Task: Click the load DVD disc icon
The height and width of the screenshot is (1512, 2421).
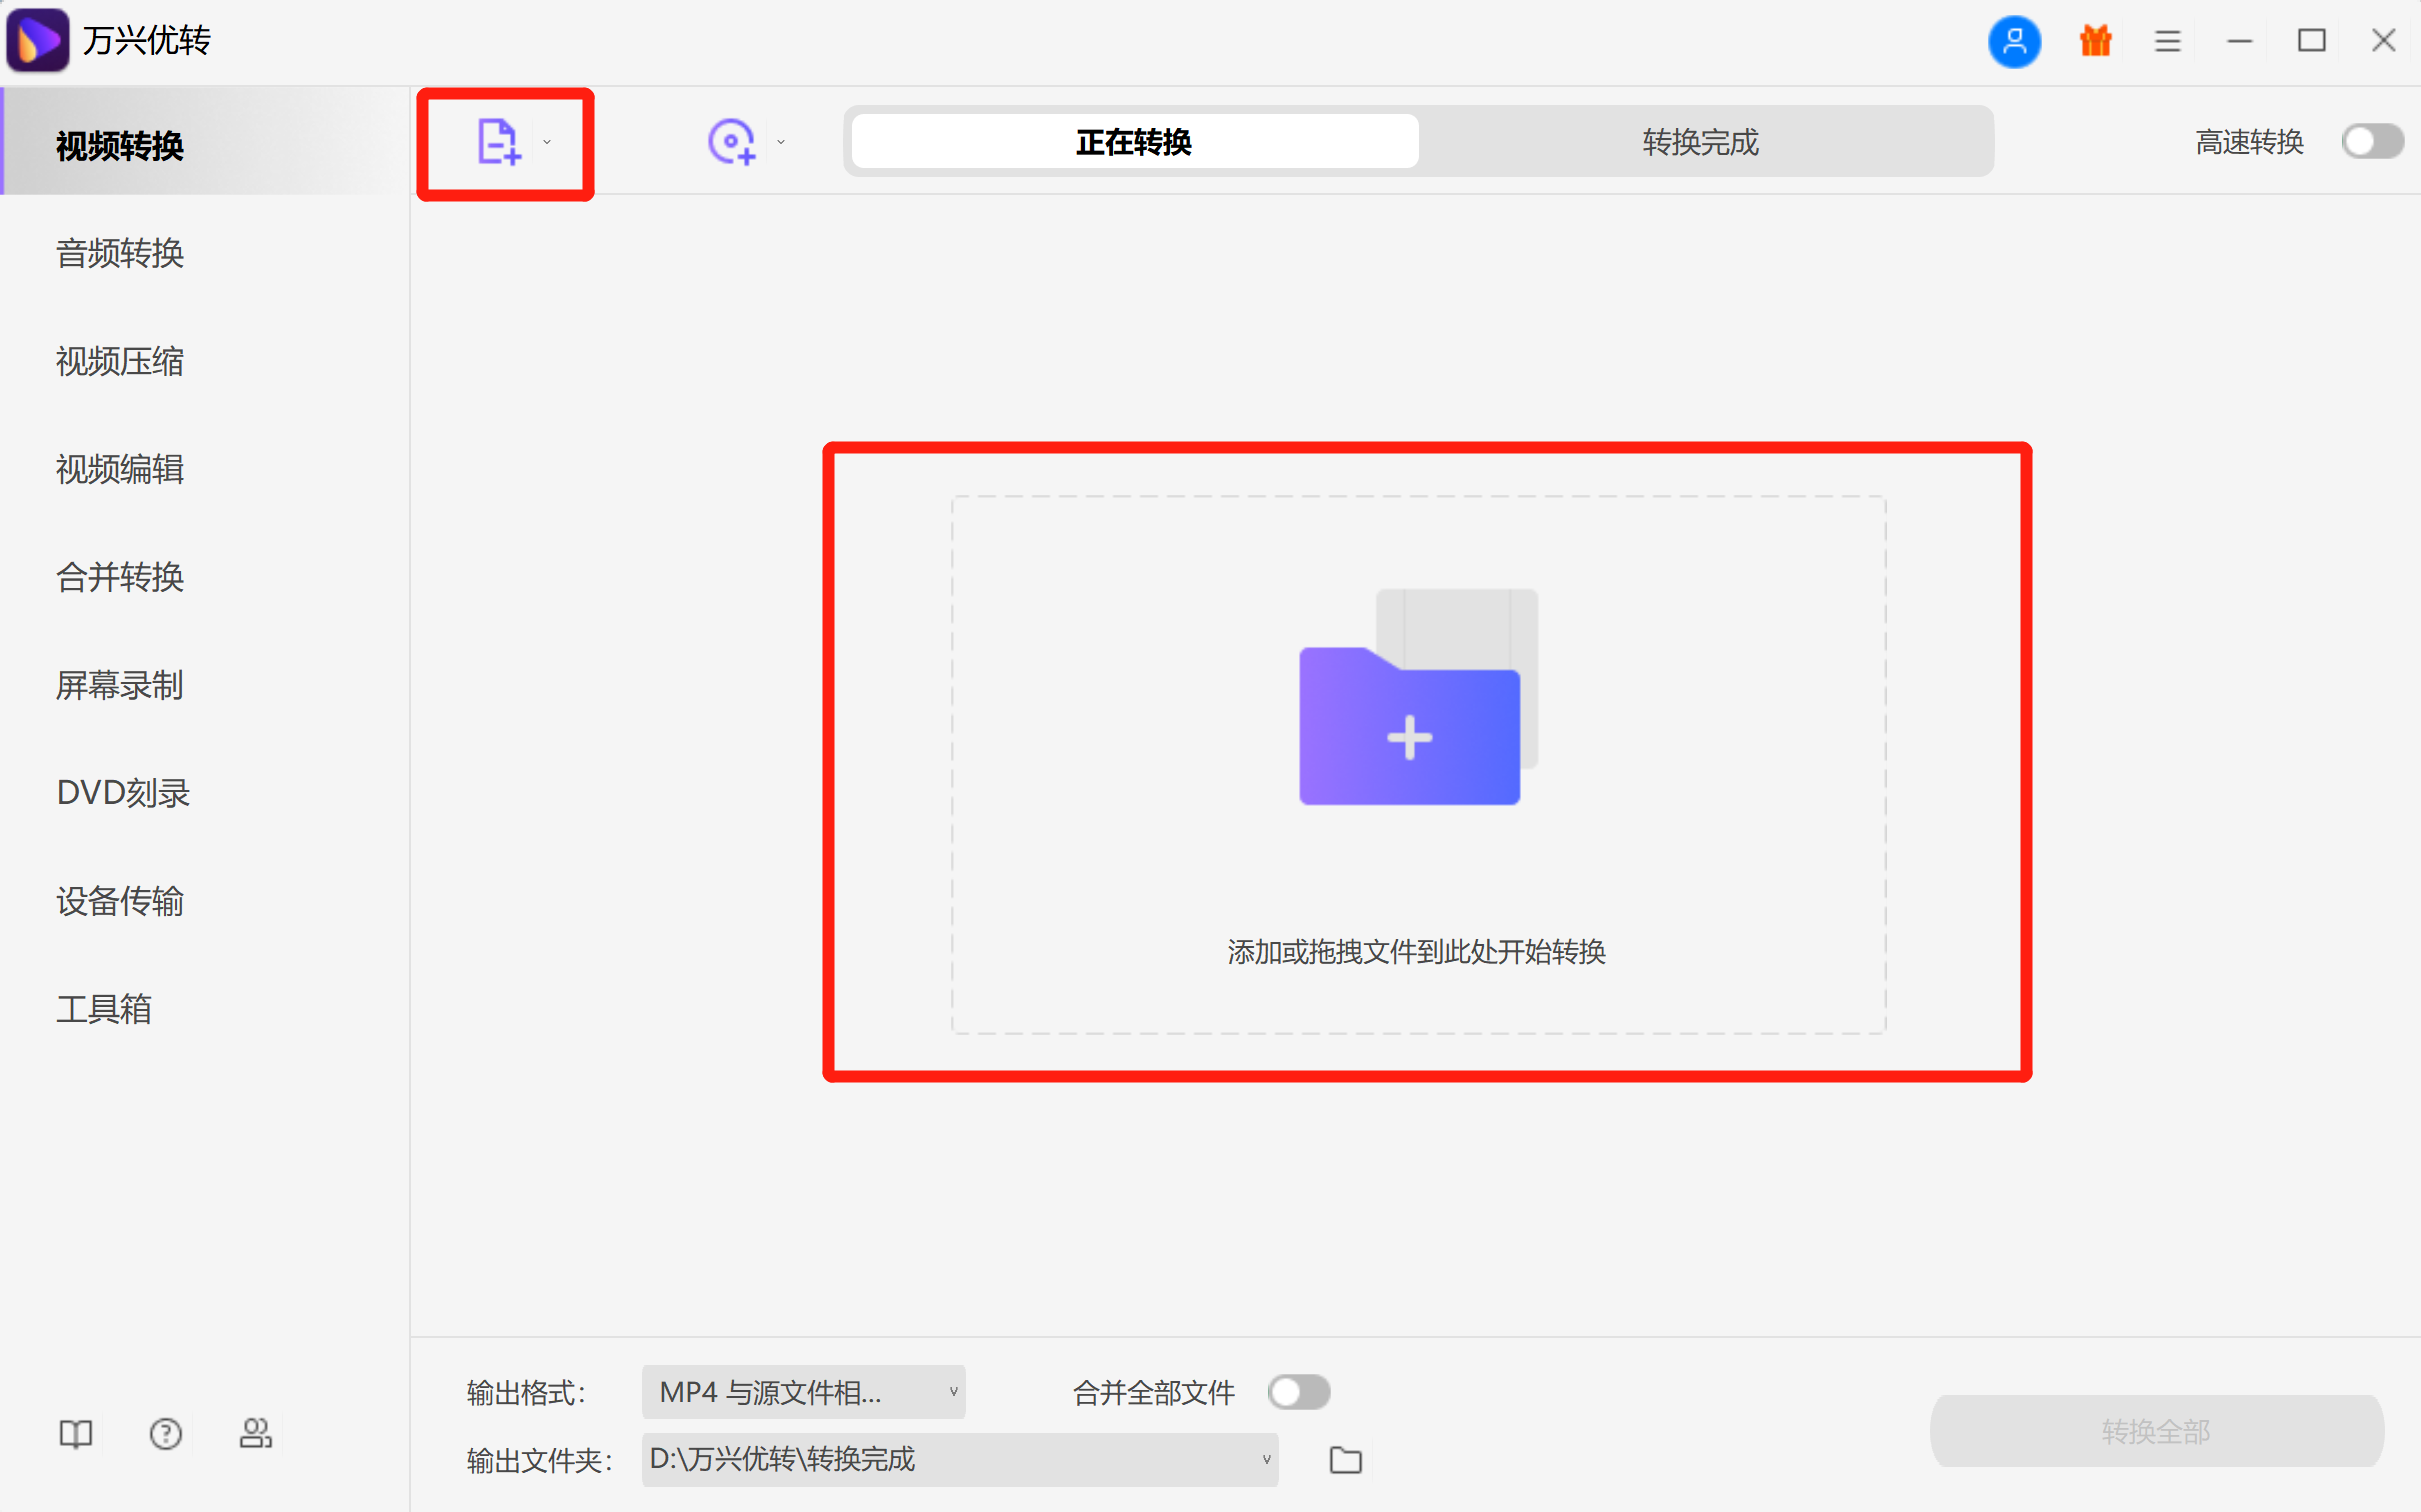Action: [733, 141]
